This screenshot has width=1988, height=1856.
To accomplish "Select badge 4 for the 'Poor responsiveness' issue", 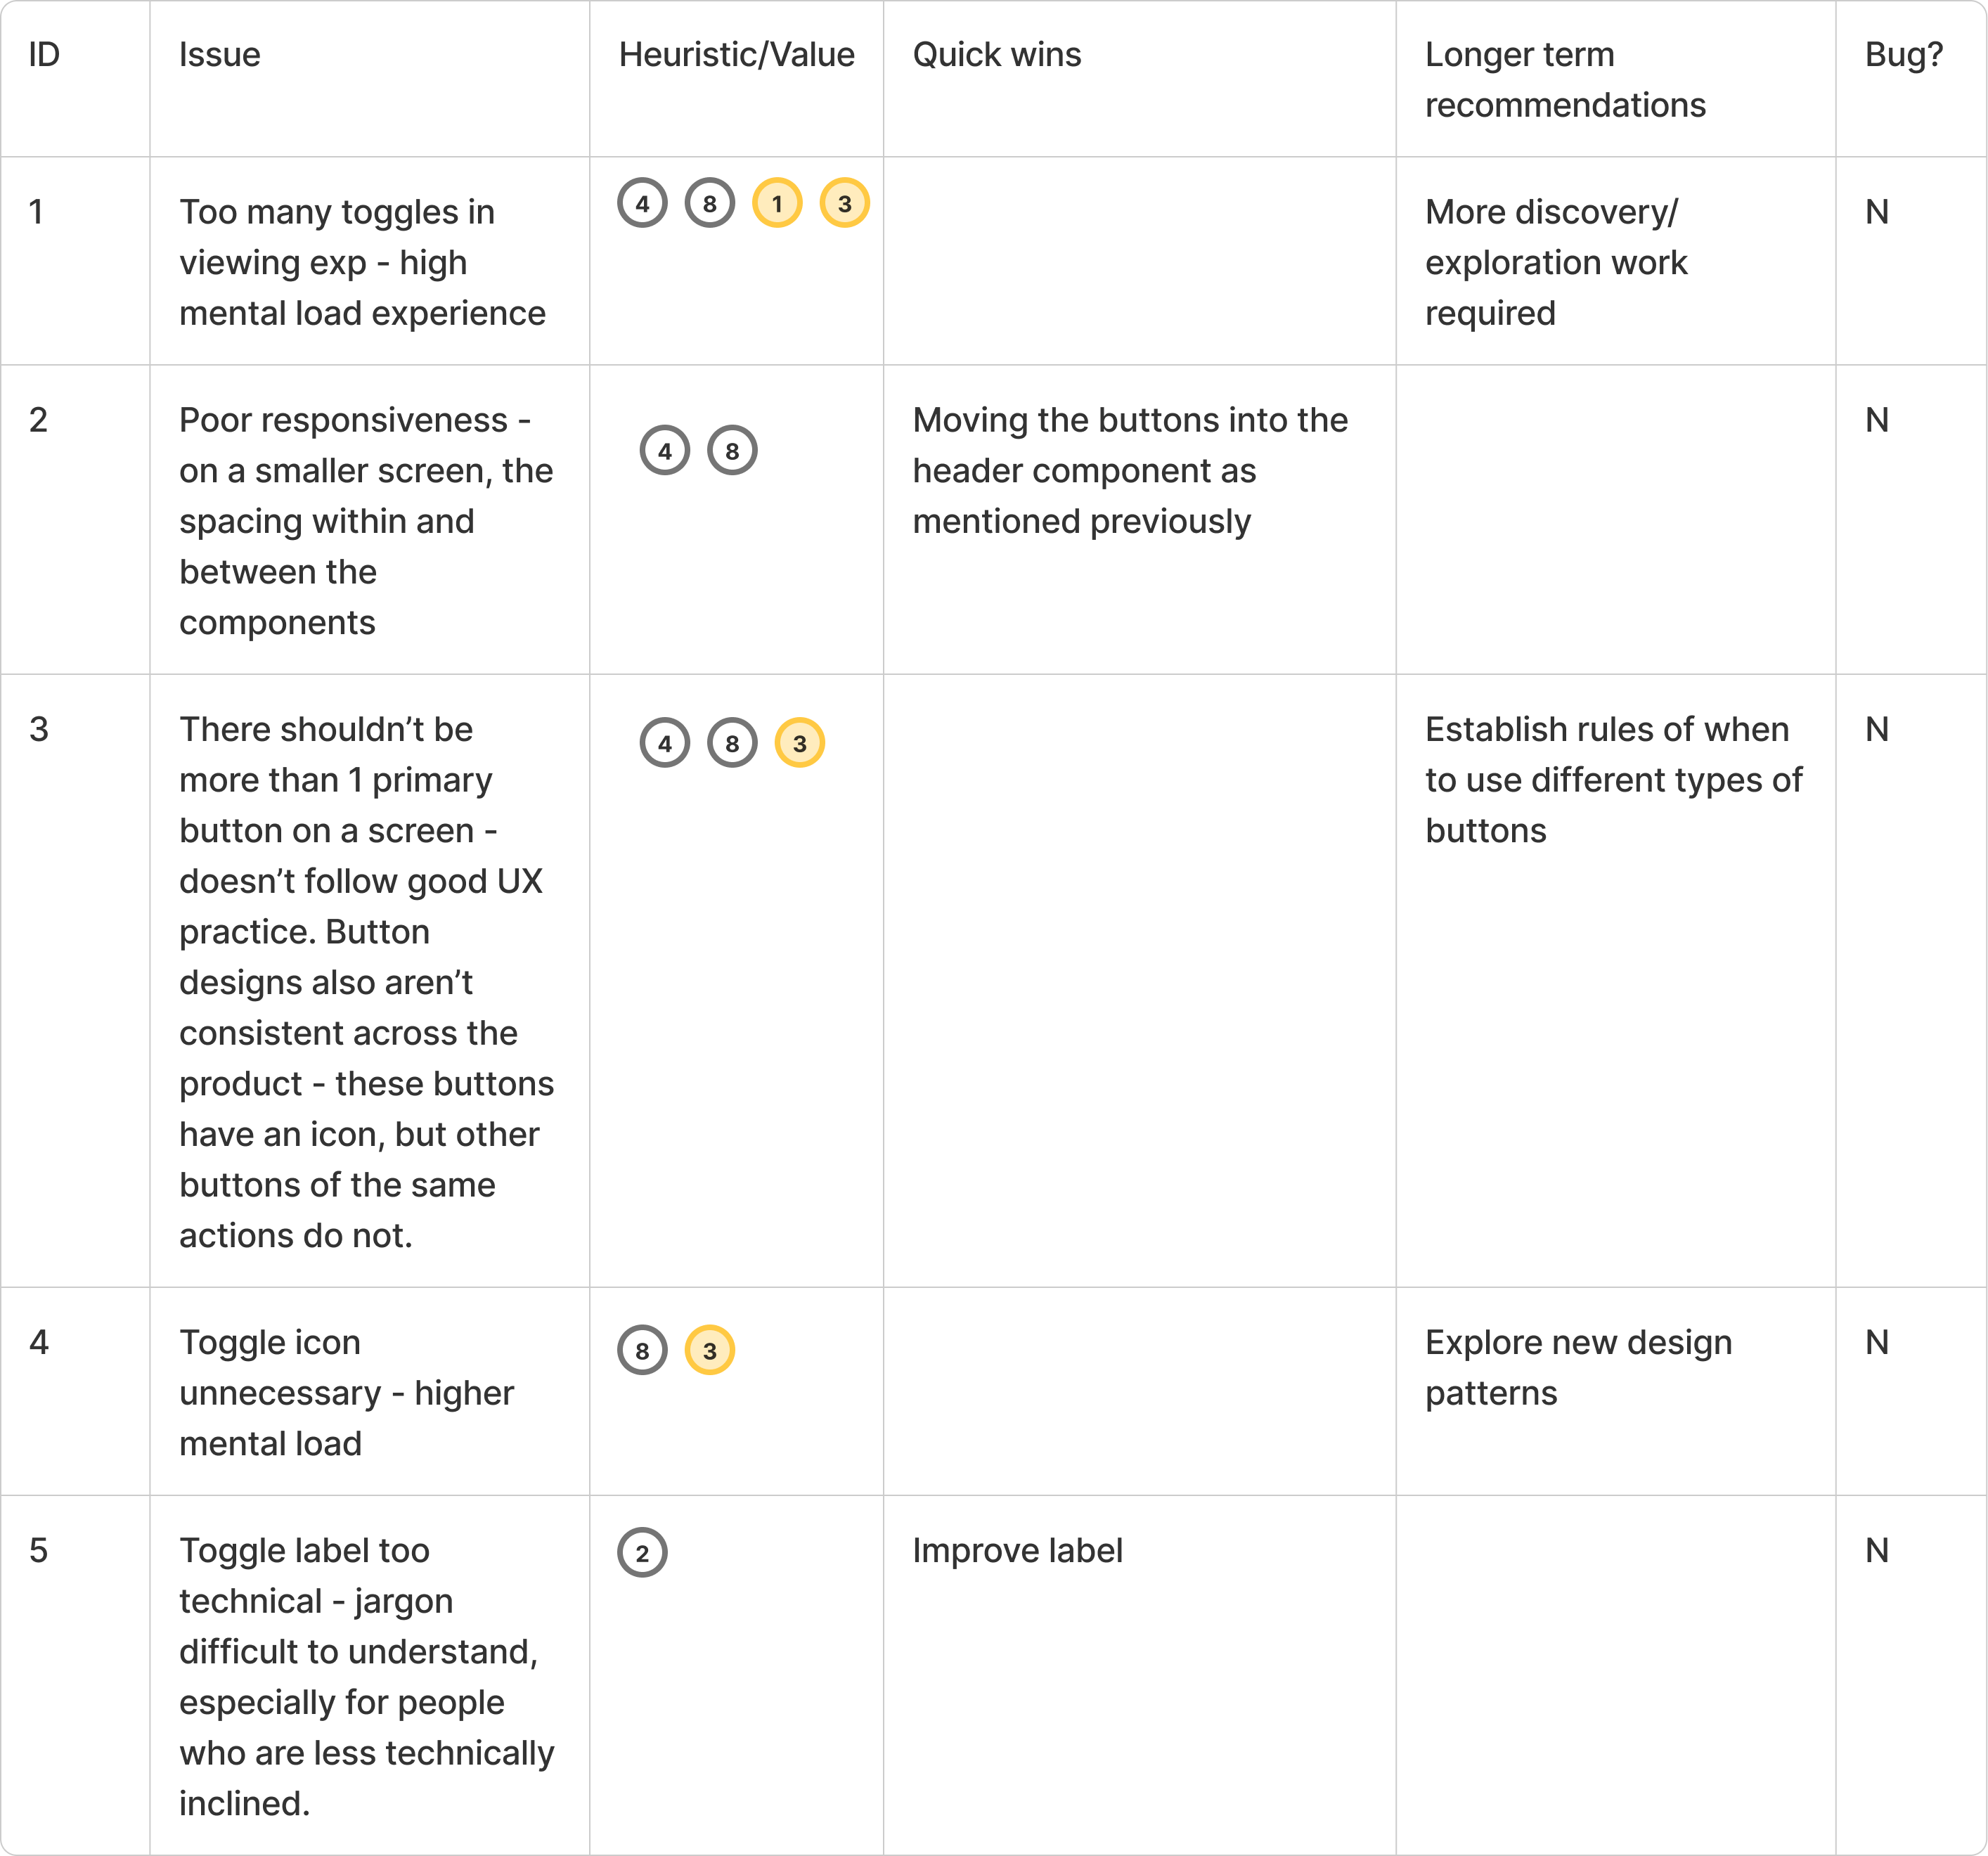I will (665, 451).
